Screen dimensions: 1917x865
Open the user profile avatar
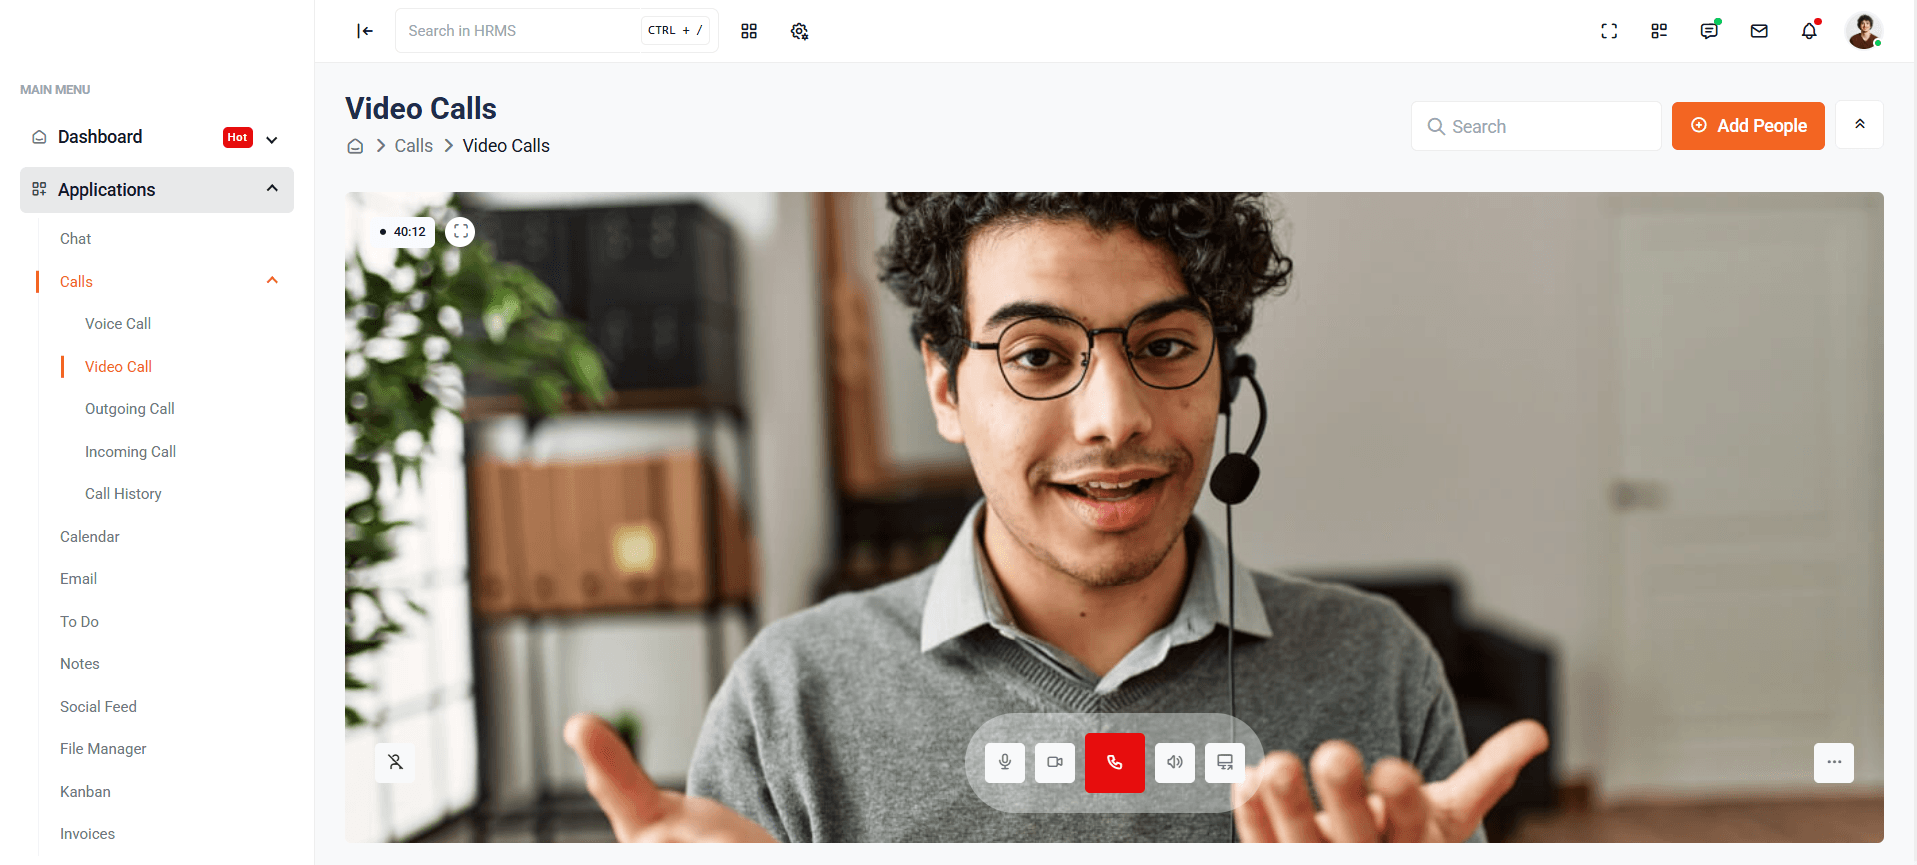pos(1864,31)
